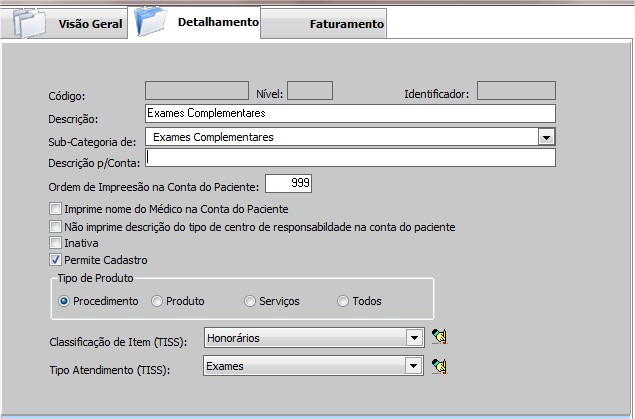
Task: Click the Ordem de Impreesão na Conta label
Action: pos(153,187)
